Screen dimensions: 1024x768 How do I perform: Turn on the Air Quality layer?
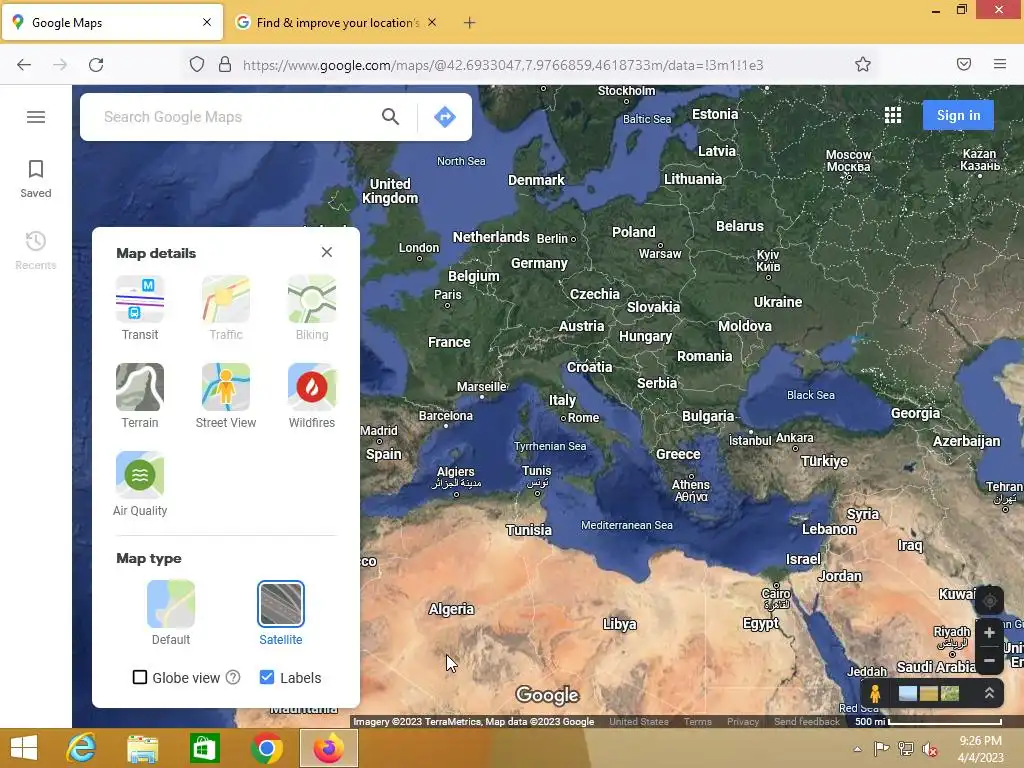click(x=140, y=485)
